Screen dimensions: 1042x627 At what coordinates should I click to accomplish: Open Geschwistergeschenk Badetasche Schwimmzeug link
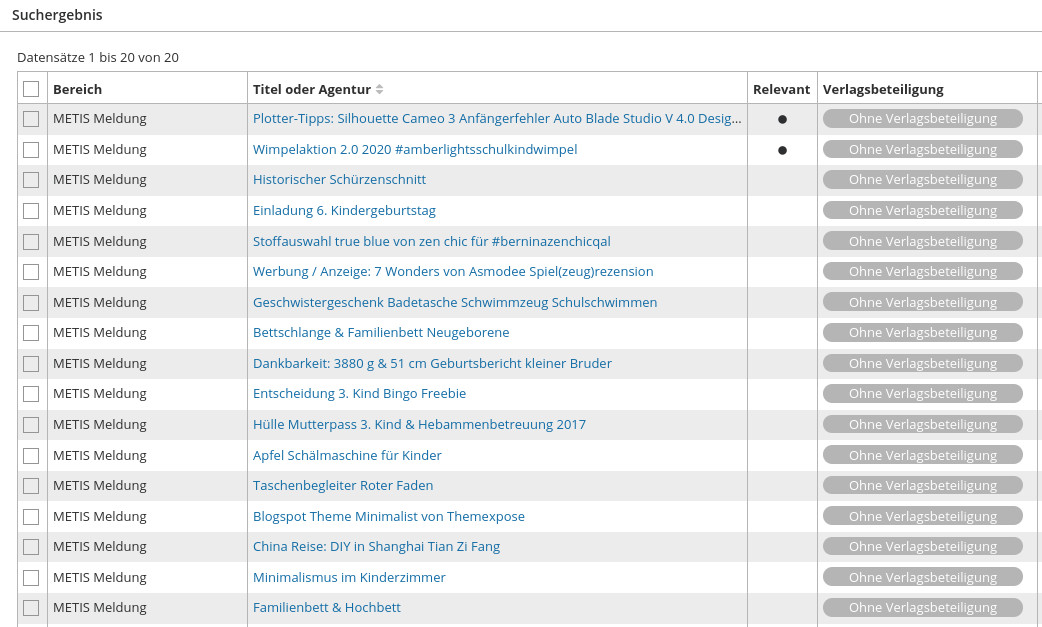[x=455, y=302]
